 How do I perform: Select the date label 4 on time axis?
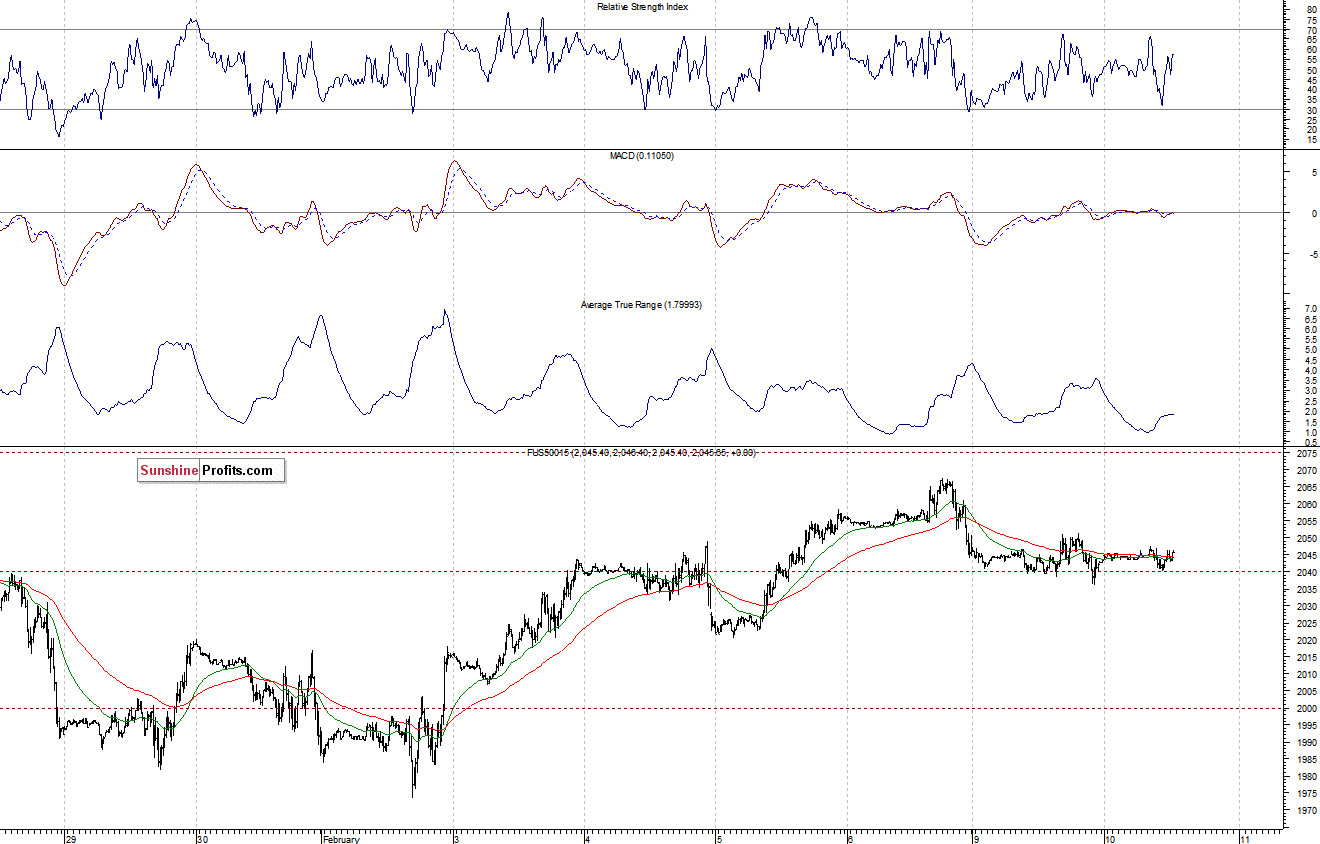coord(587,838)
